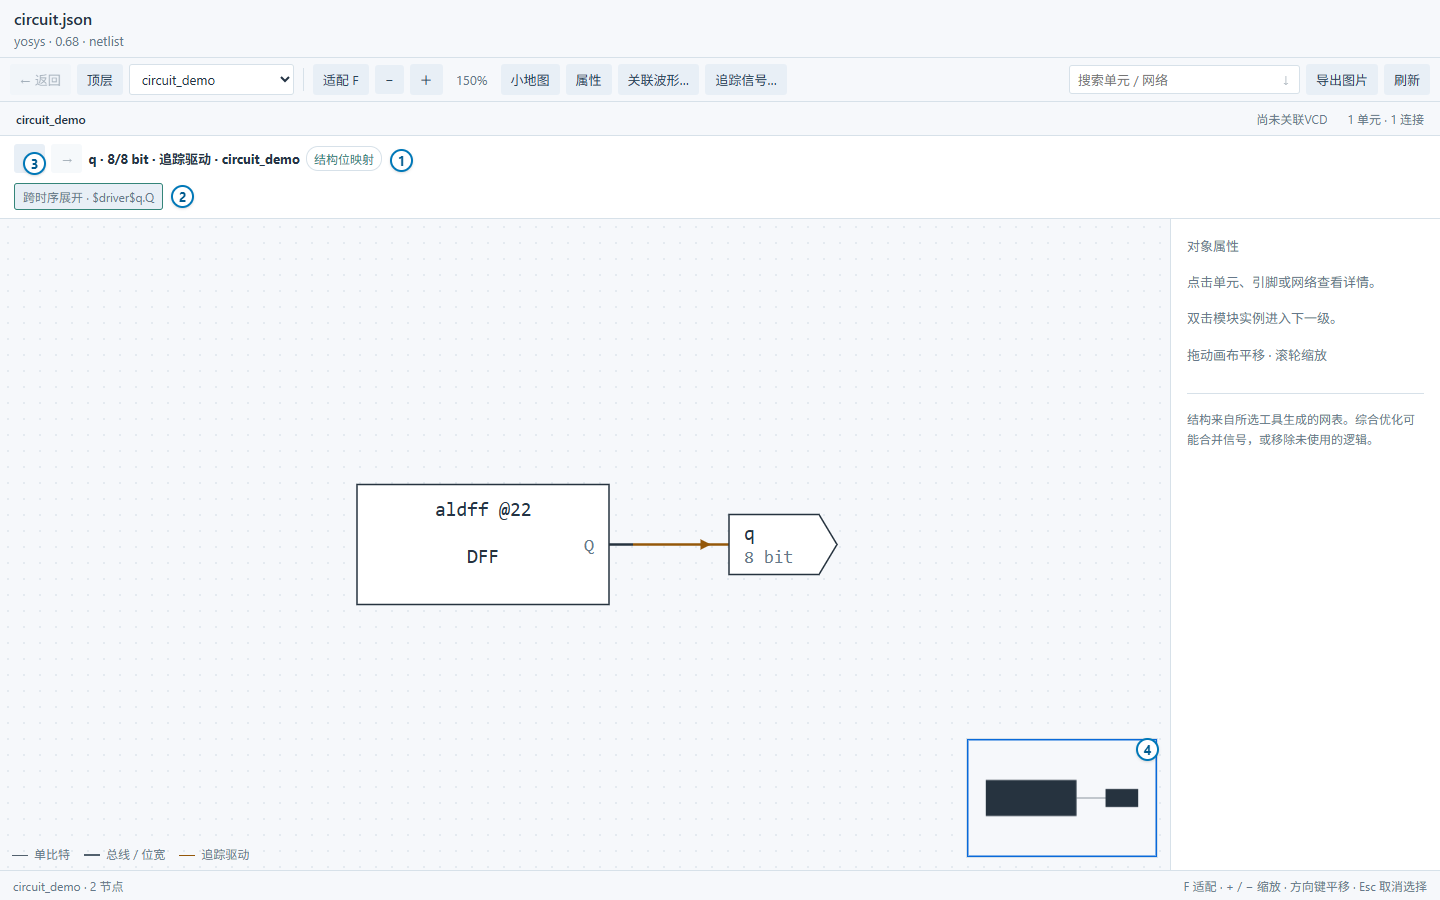The image size is (1440, 900).
Task: Toggle the 小地图 minimap button
Action: [x=530, y=80]
